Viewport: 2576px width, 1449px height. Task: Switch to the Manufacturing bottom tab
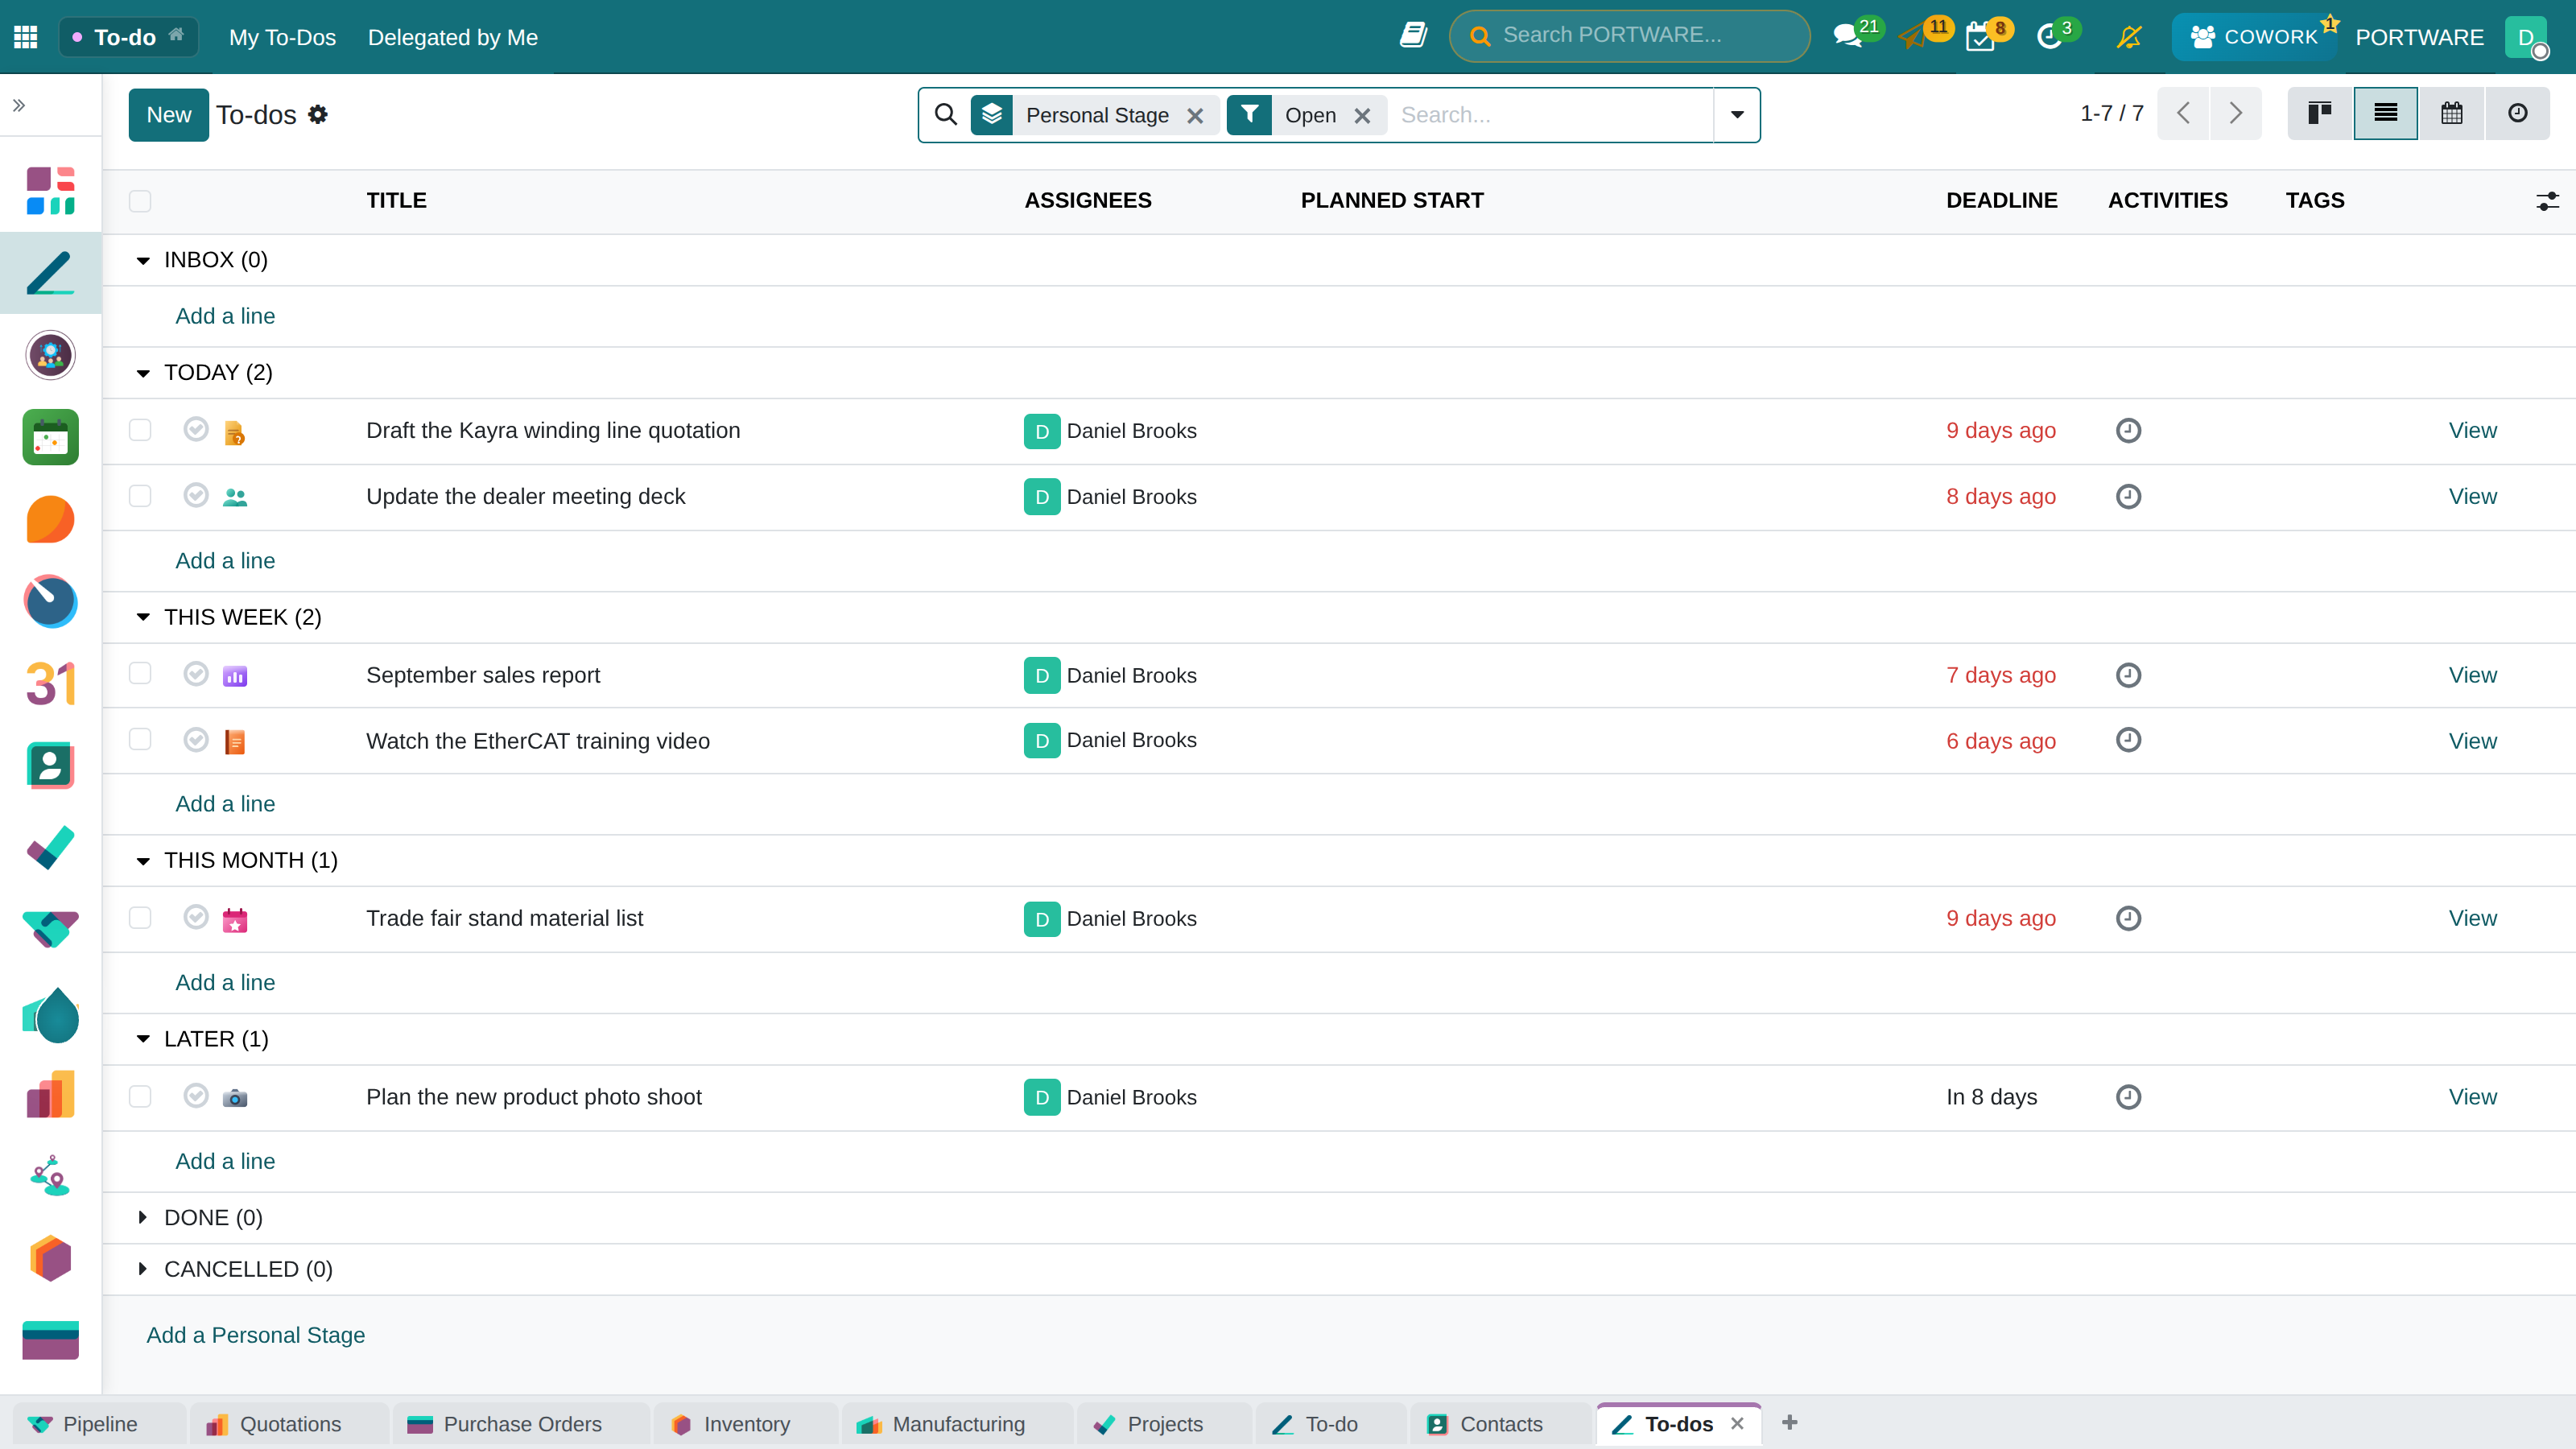click(x=957, y=1424)
